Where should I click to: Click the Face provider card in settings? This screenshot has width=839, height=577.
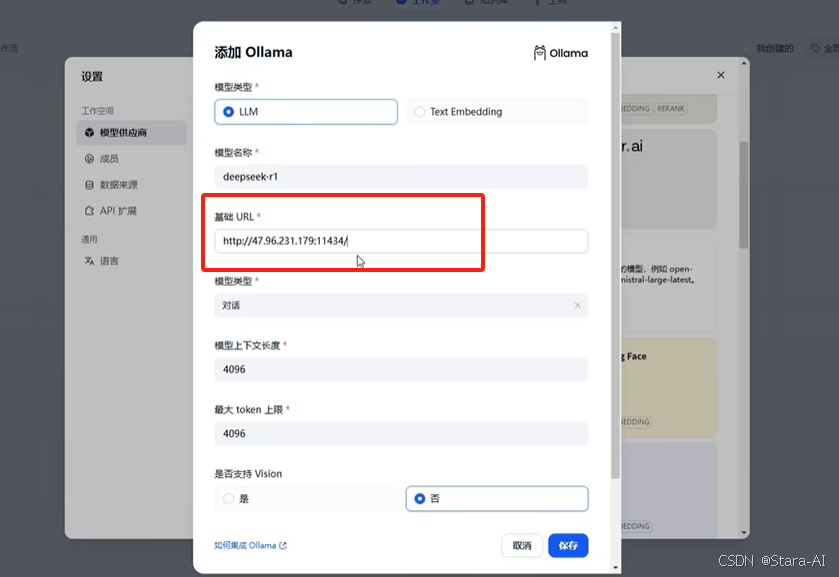tap(668, 388)
